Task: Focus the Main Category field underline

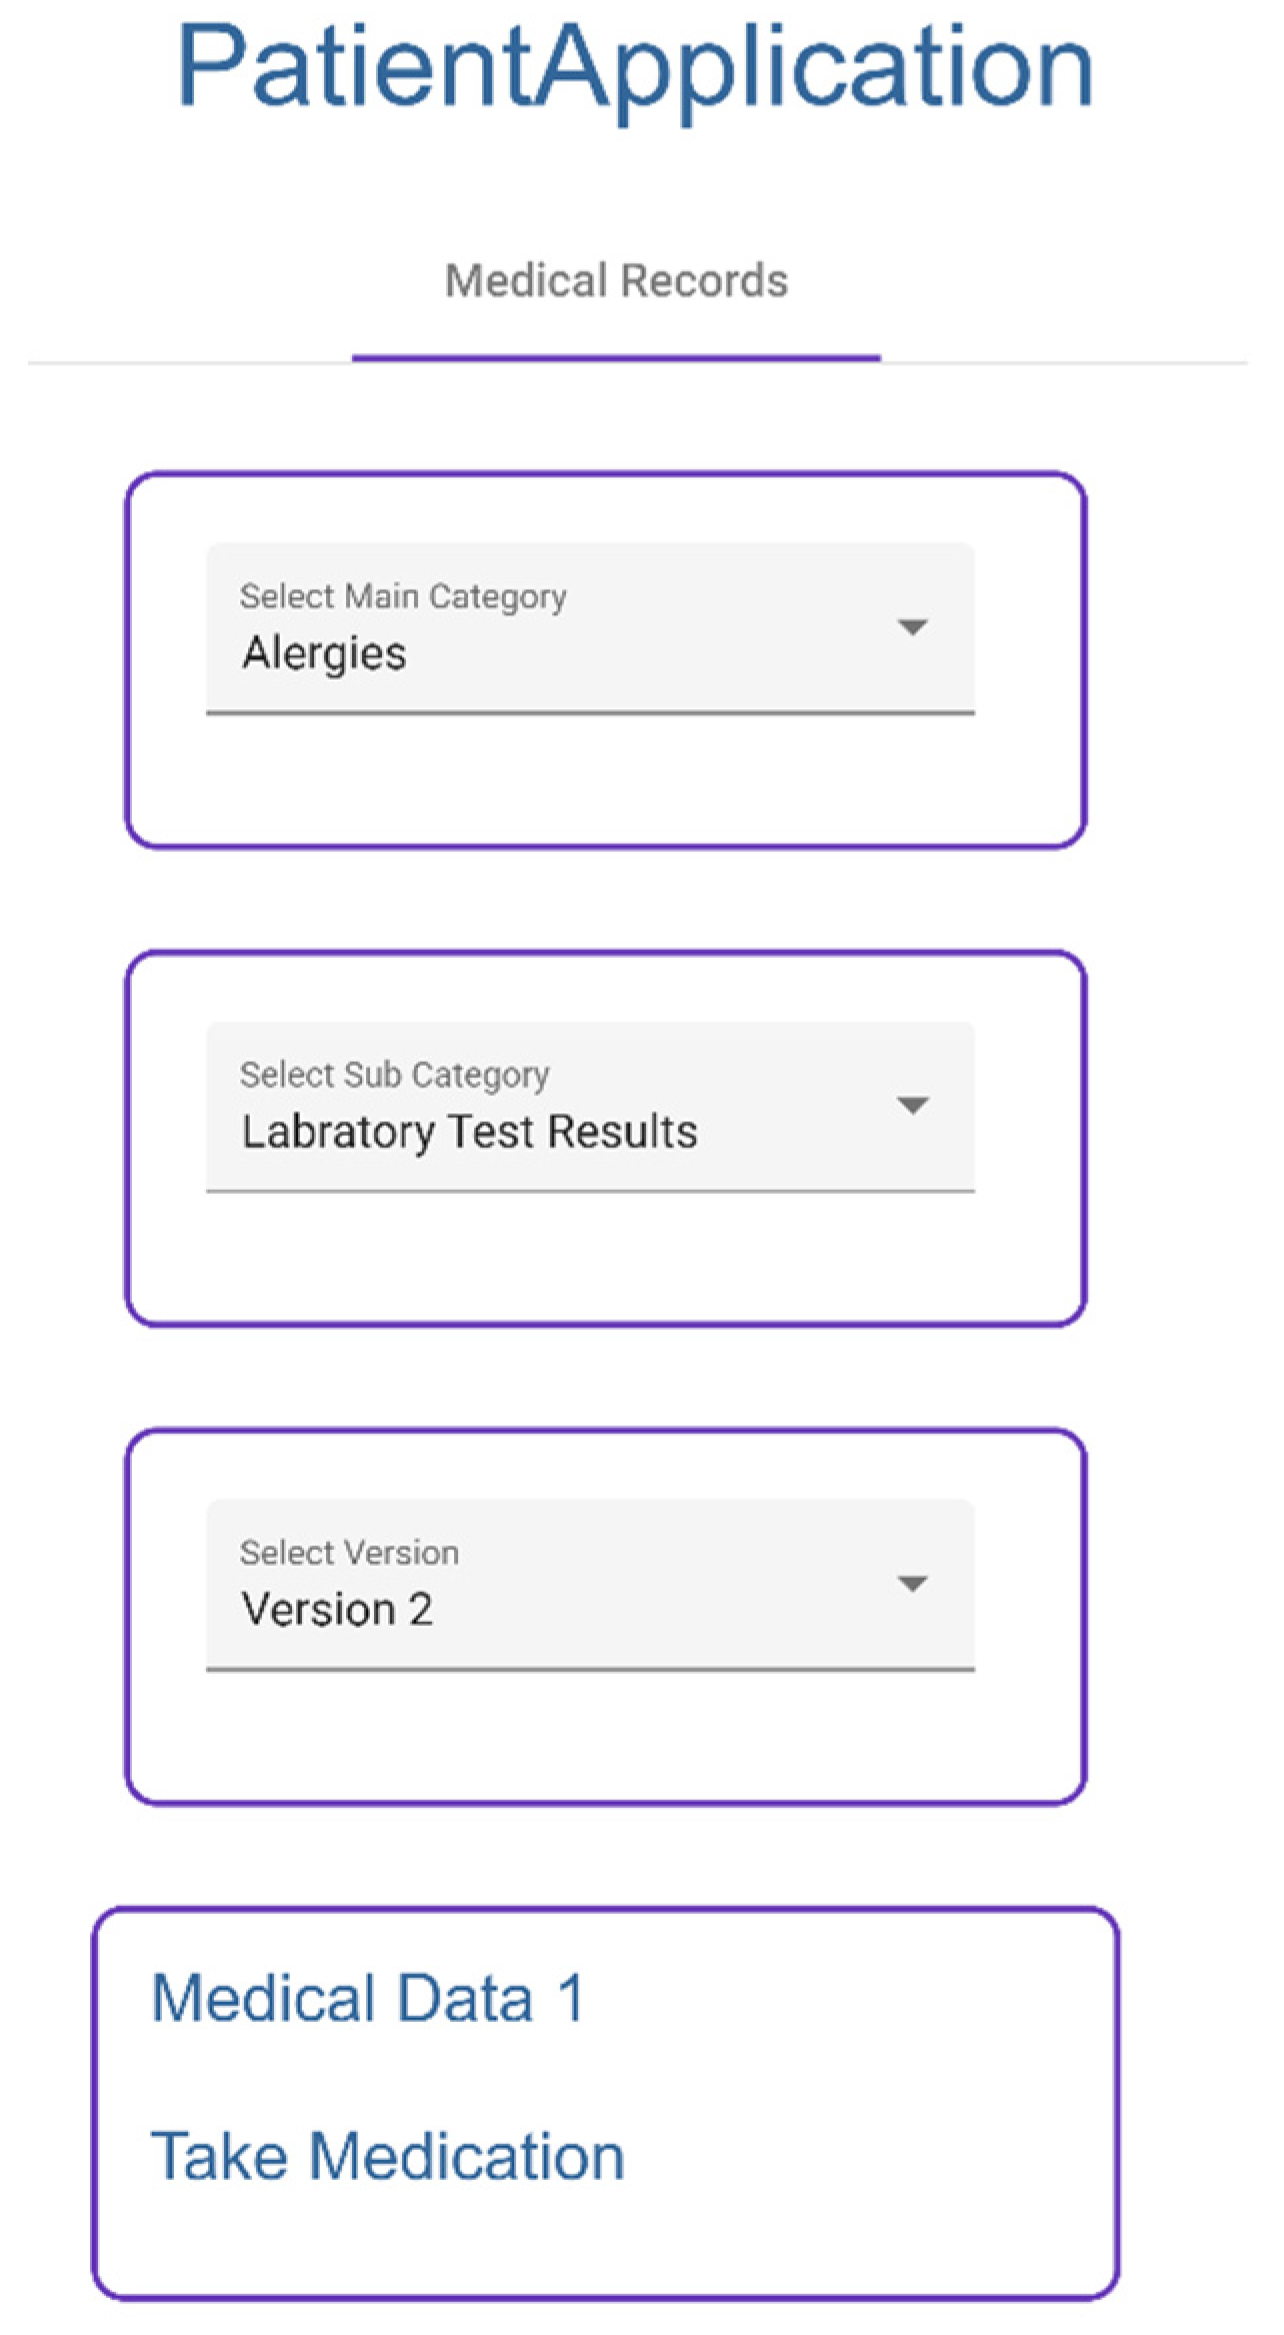Action: [x=590, y=713]
